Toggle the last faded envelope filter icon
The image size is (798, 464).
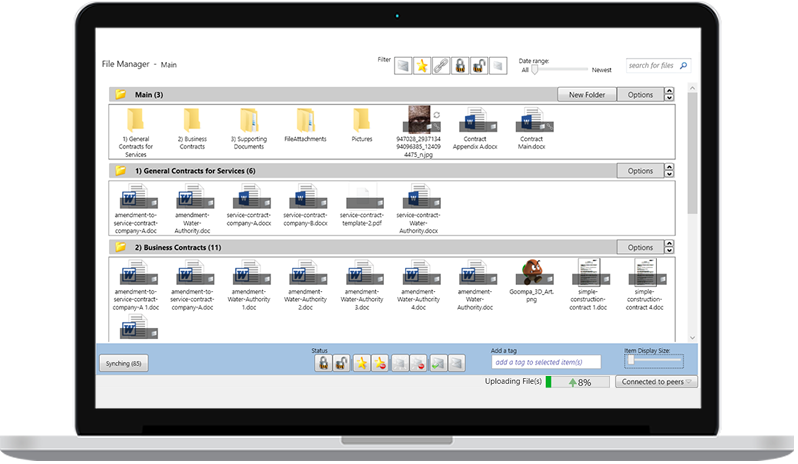[498, 66]
